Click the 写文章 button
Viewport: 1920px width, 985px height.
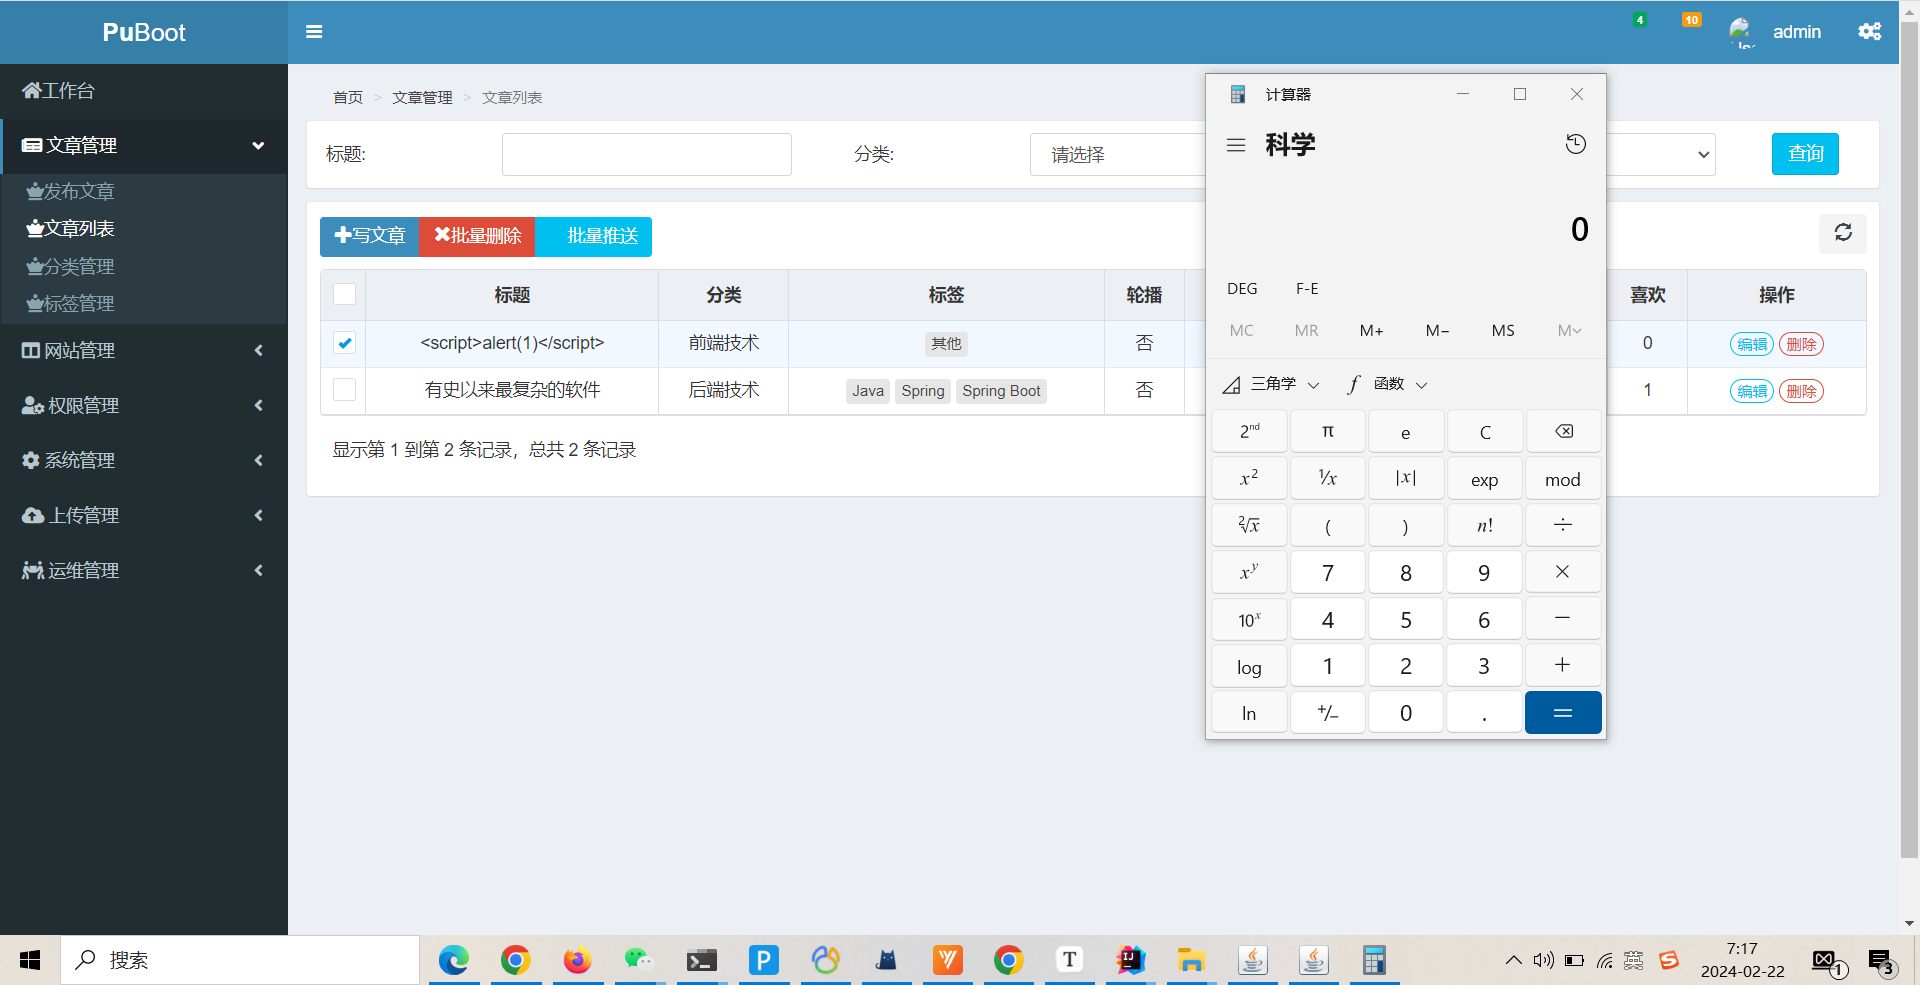coord(370,236)
